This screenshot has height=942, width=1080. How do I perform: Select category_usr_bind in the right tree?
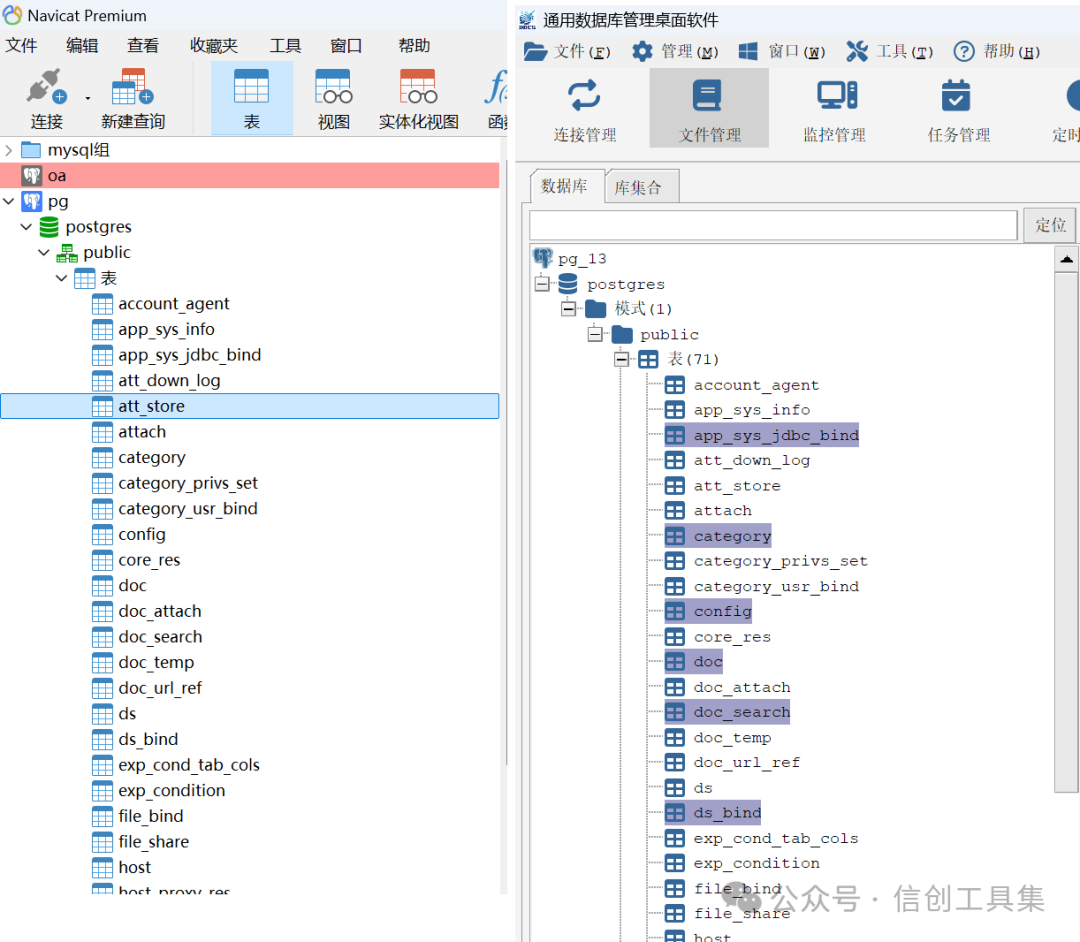coord(776,587)
